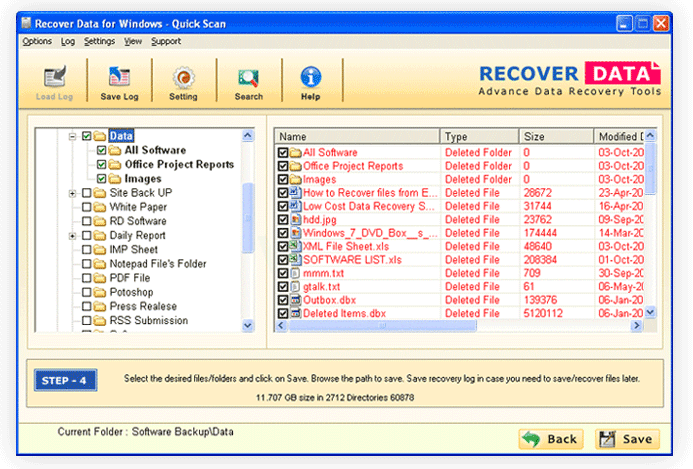Expand the Daily Report node
This screenshot has height=469, width=693.
coord(72,236)
